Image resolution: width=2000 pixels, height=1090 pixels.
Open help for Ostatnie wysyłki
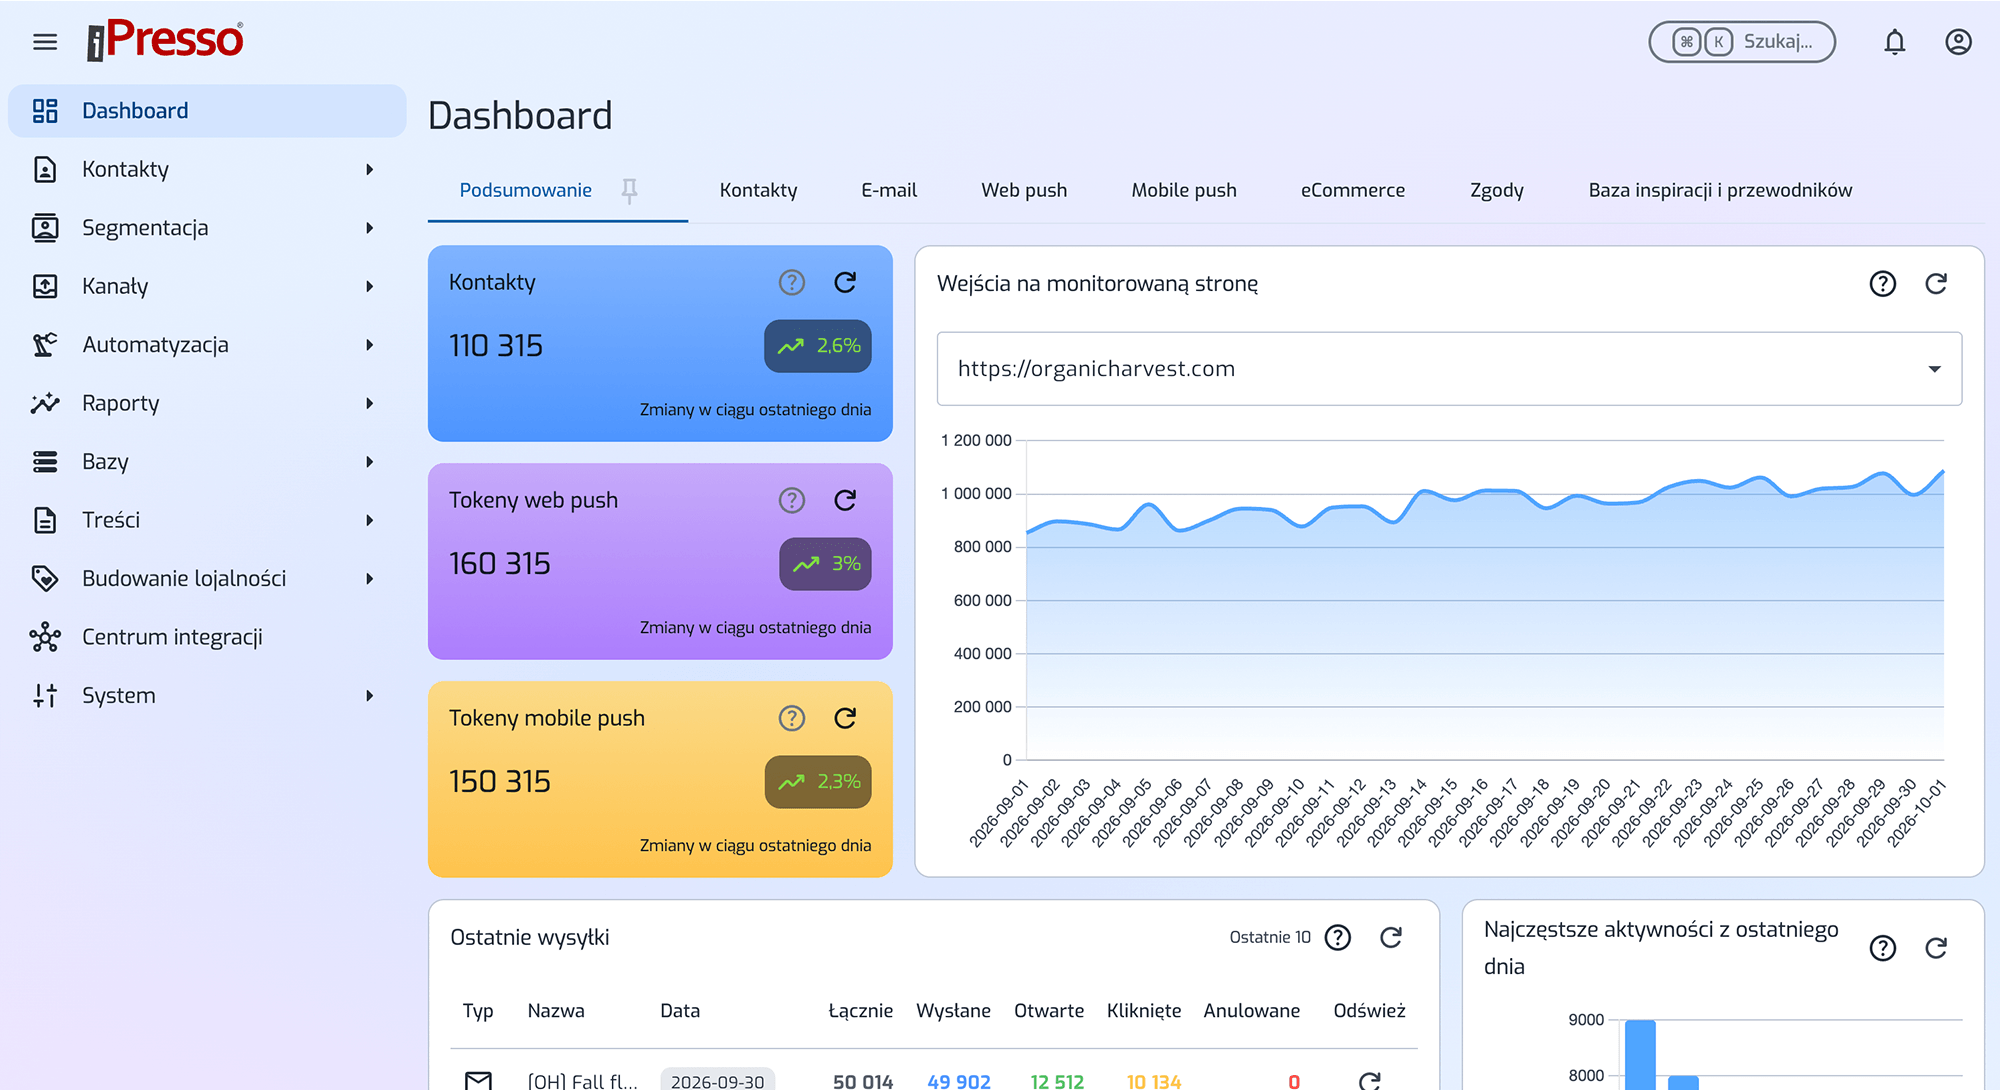(x=1338, y=937)
